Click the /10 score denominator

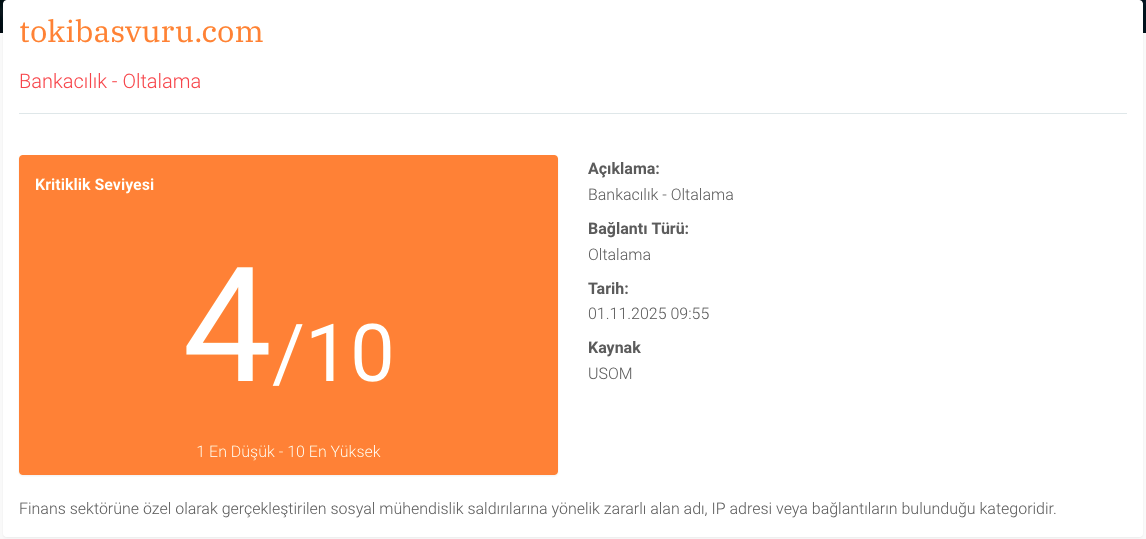tap(333, 355)
